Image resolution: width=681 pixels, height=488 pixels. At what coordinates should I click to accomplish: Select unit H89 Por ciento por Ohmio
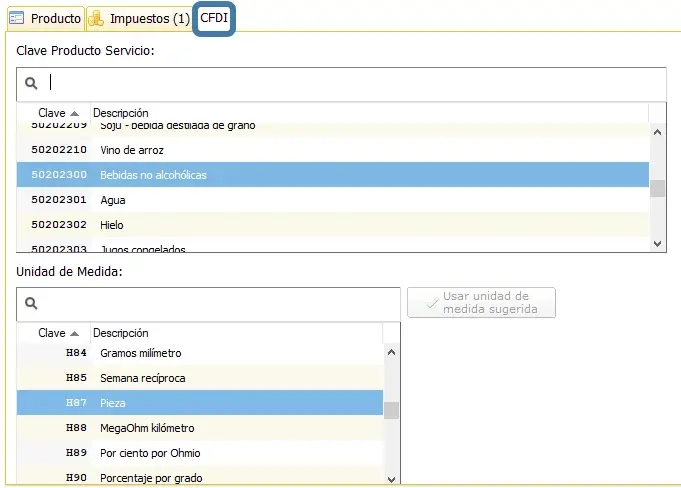pos(200,453)
